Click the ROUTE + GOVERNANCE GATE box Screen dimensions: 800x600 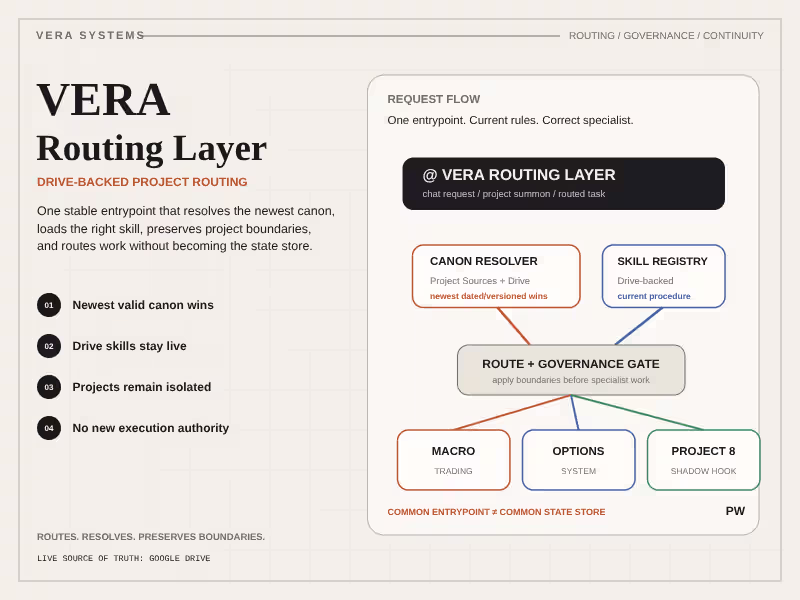(x=571, y=370)
